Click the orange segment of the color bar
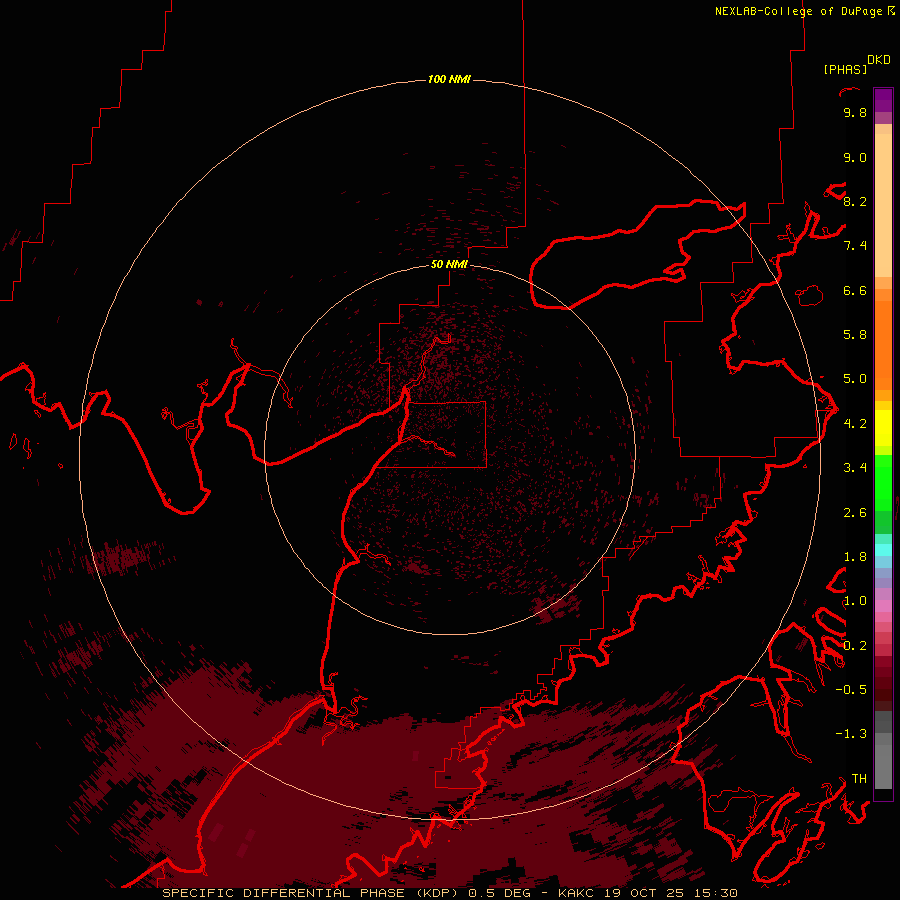This screenshot has width=900, height=900. [x=883, y=344]
